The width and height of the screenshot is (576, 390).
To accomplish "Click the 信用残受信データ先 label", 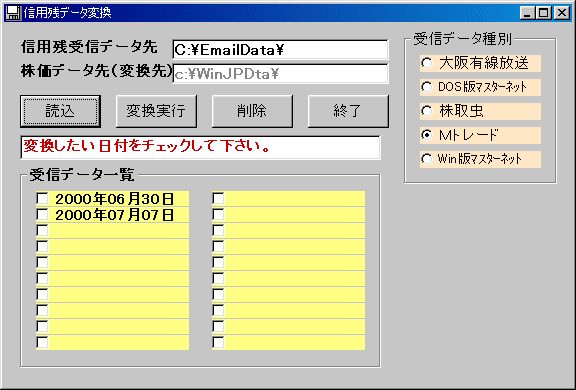I will pyautogui.click(x=89, y=47).
